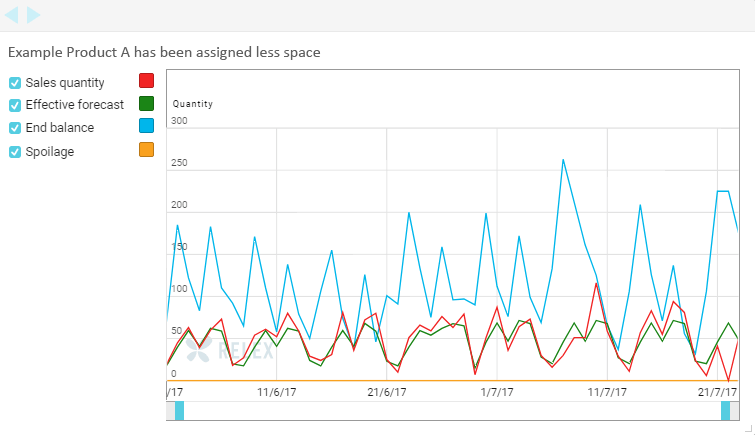Pick the orange Spoilage color swatch
This screenshot has width=755, height=435.
click(146, 150)
